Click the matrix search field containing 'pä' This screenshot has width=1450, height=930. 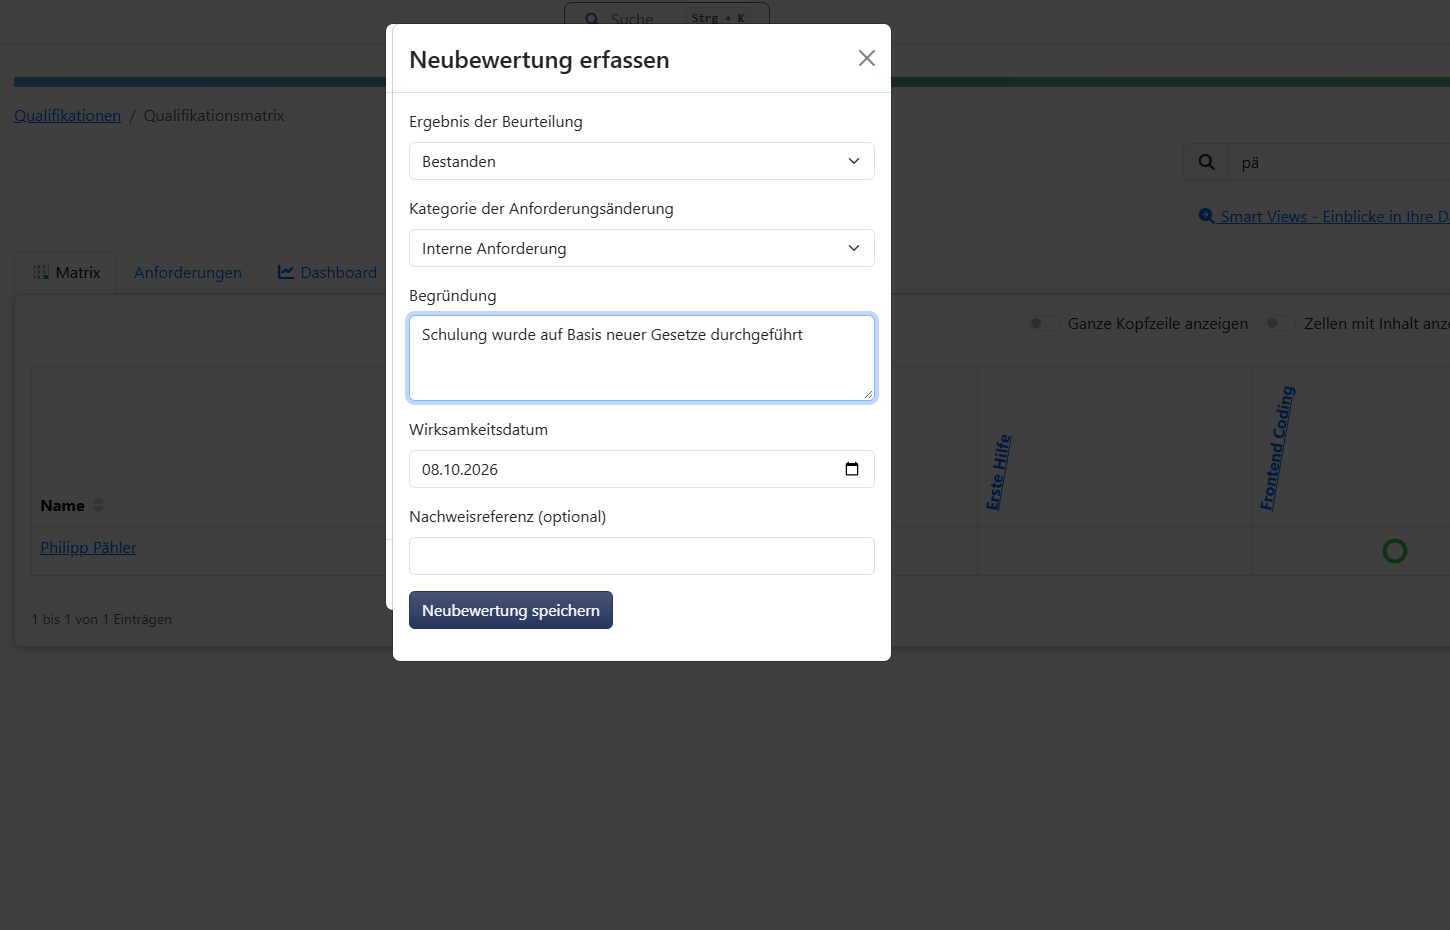pyautogui.click(x=1340, y=162)
